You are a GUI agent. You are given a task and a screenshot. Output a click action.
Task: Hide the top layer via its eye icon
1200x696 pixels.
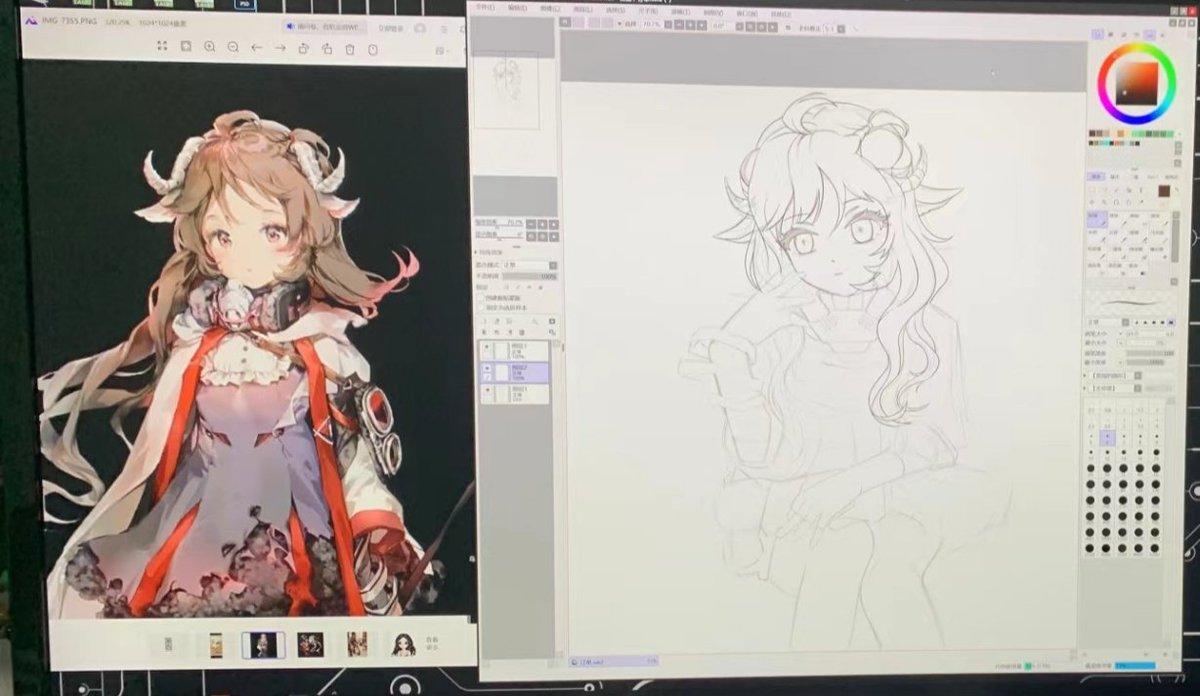(487, 346)
